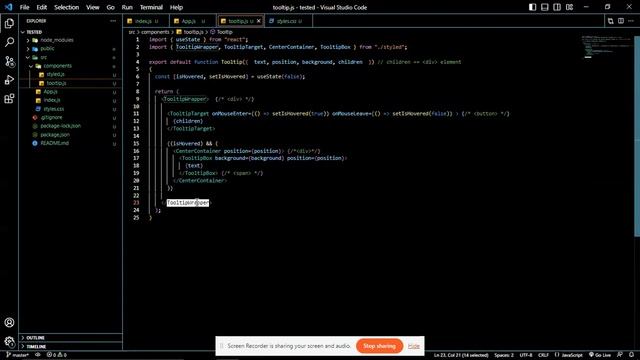The image size is (640, 360).
Task: Open the Go menu
Action: coord(111,7)
